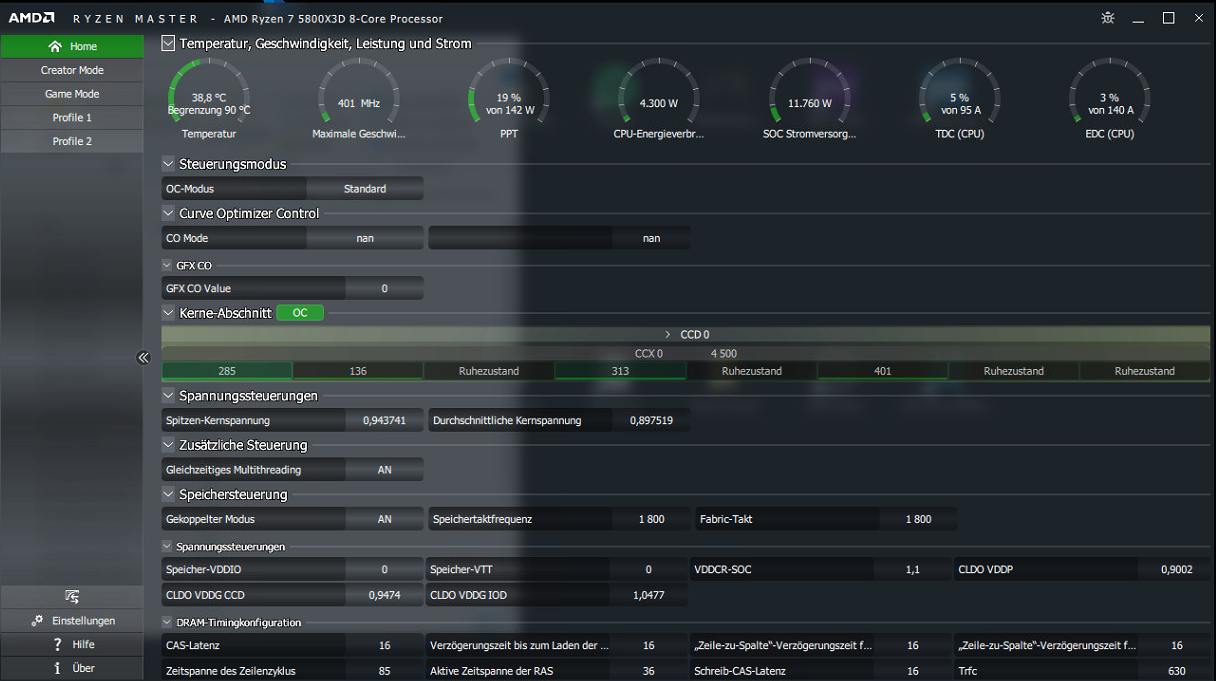Viewport: 1216px width, 681px height.
Task: Click the Speicher-VTT value field
Action: coord(648,570)
